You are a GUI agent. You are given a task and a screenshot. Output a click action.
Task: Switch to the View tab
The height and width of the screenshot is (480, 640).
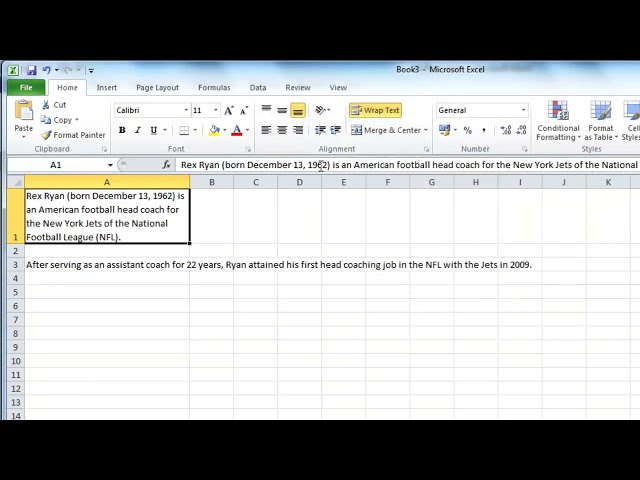point(338,87)
